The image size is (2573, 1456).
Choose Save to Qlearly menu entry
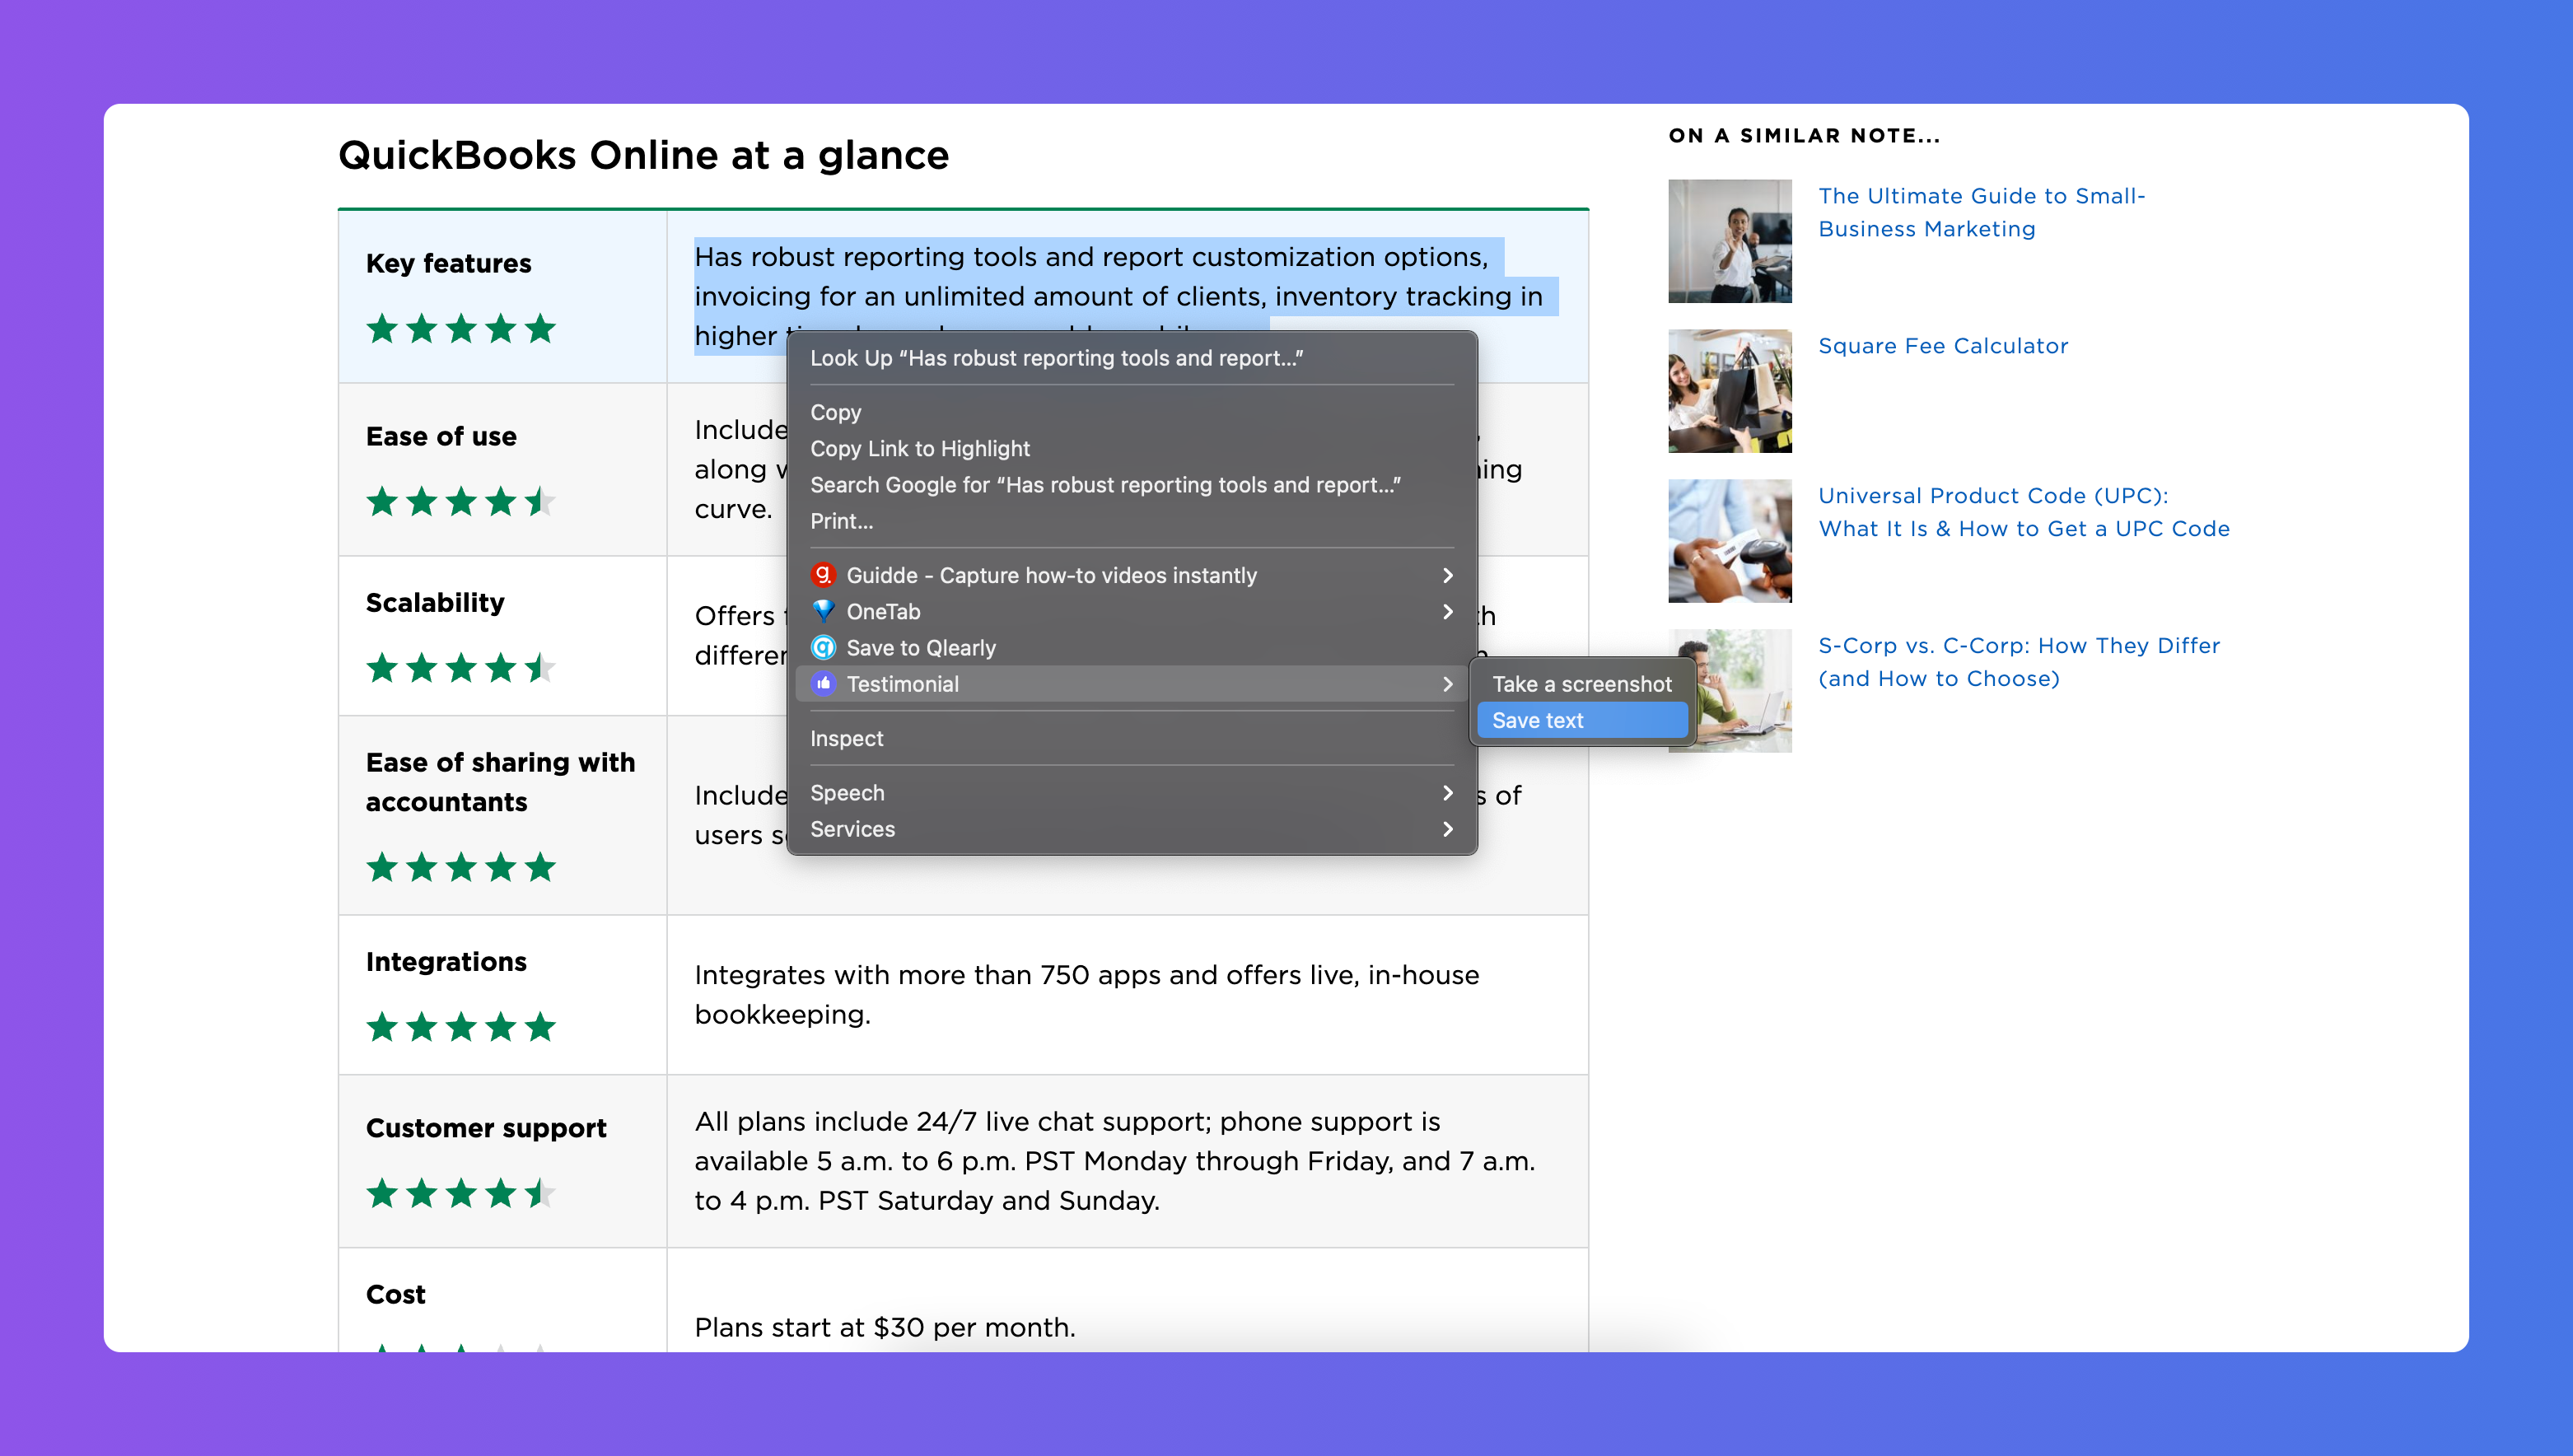(x=1131, y=647)
